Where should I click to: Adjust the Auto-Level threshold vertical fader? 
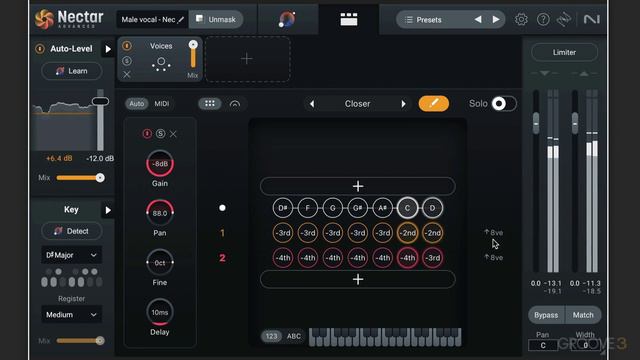[x=100, y=101]
